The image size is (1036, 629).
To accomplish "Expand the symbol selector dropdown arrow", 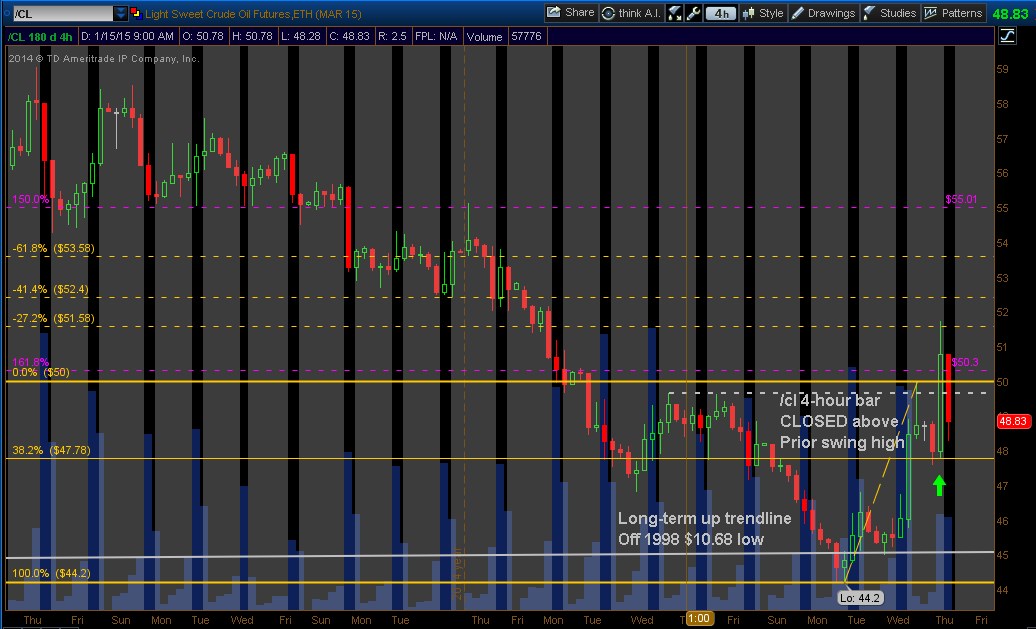I will [120, 13].
